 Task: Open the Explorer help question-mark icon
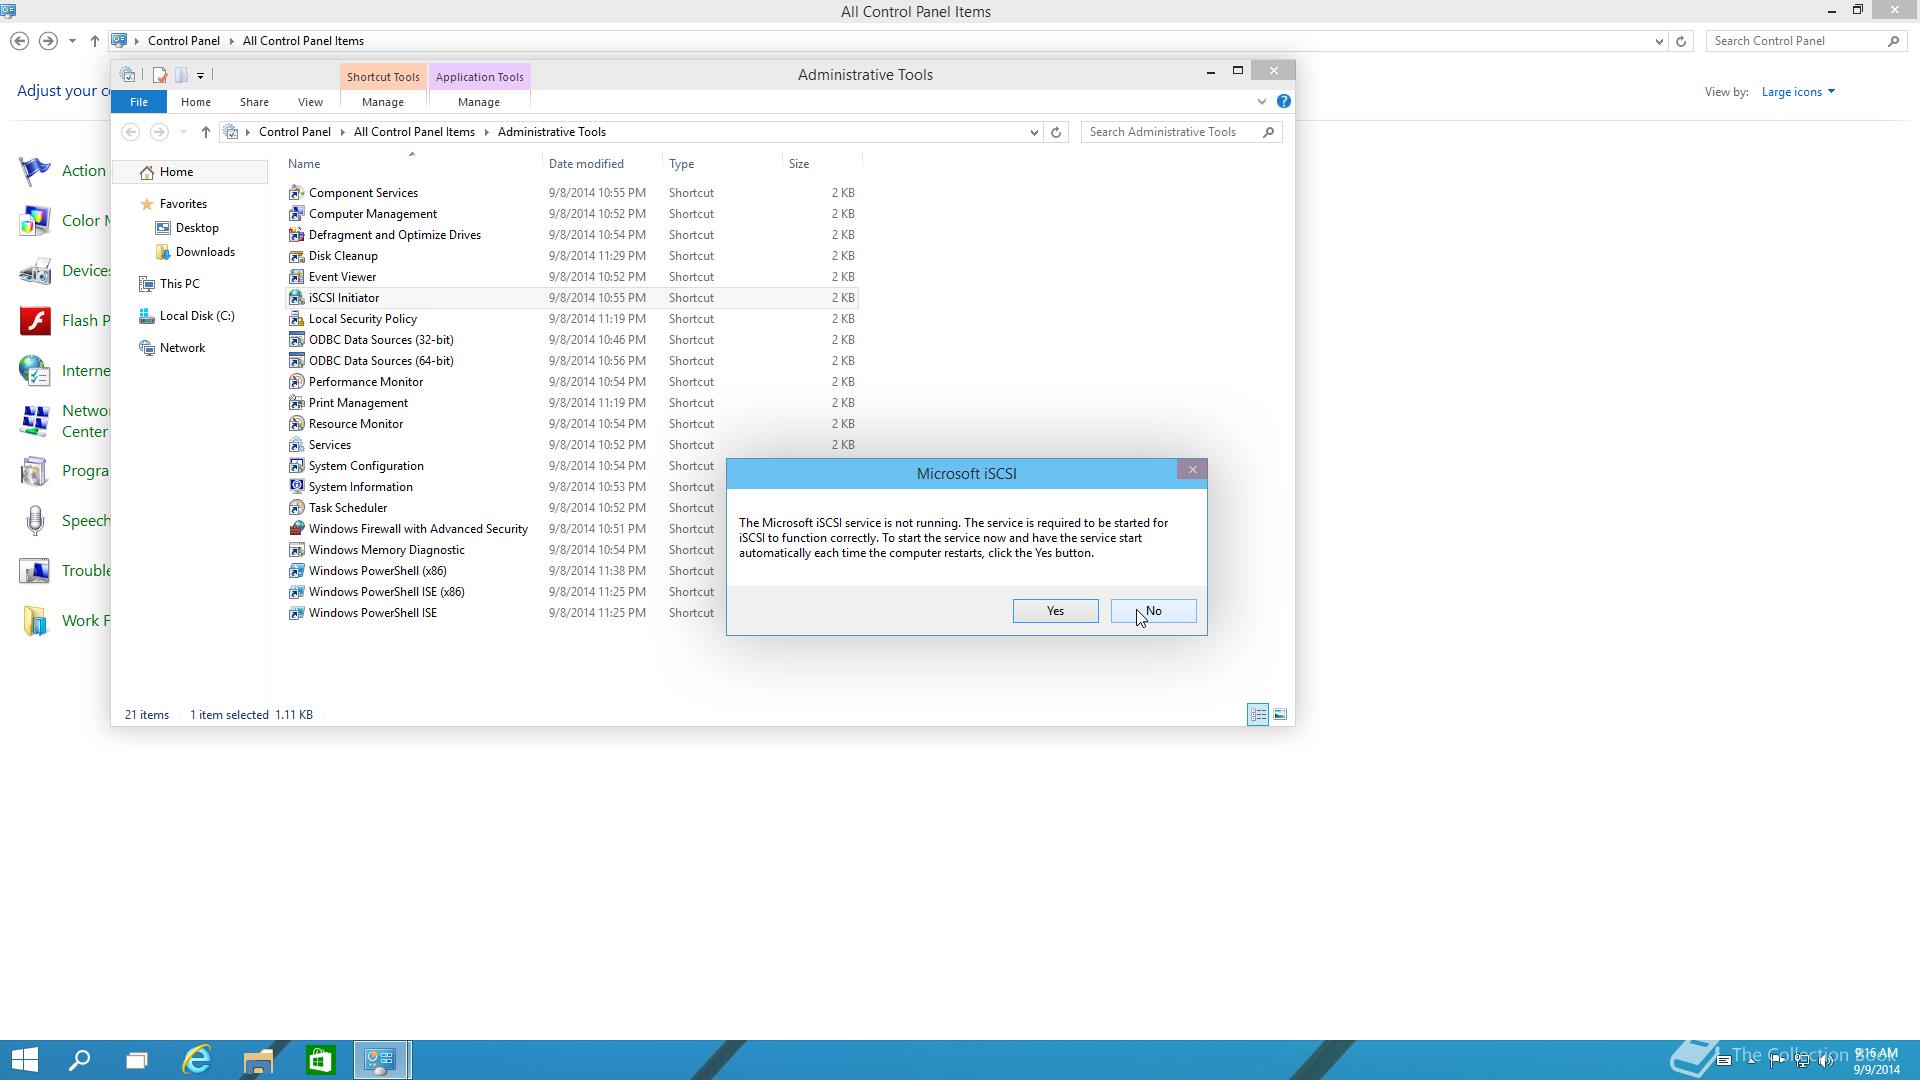coord(1284,101)
